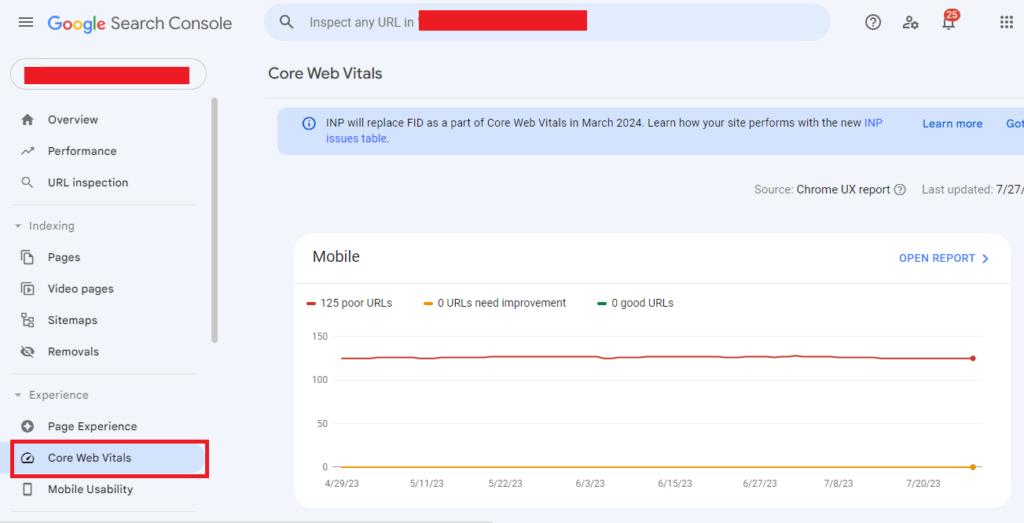The height and width of the screenshot is (523, 1024).
Task: Click the Overview home icon
Action: click(x=27, y=119)
